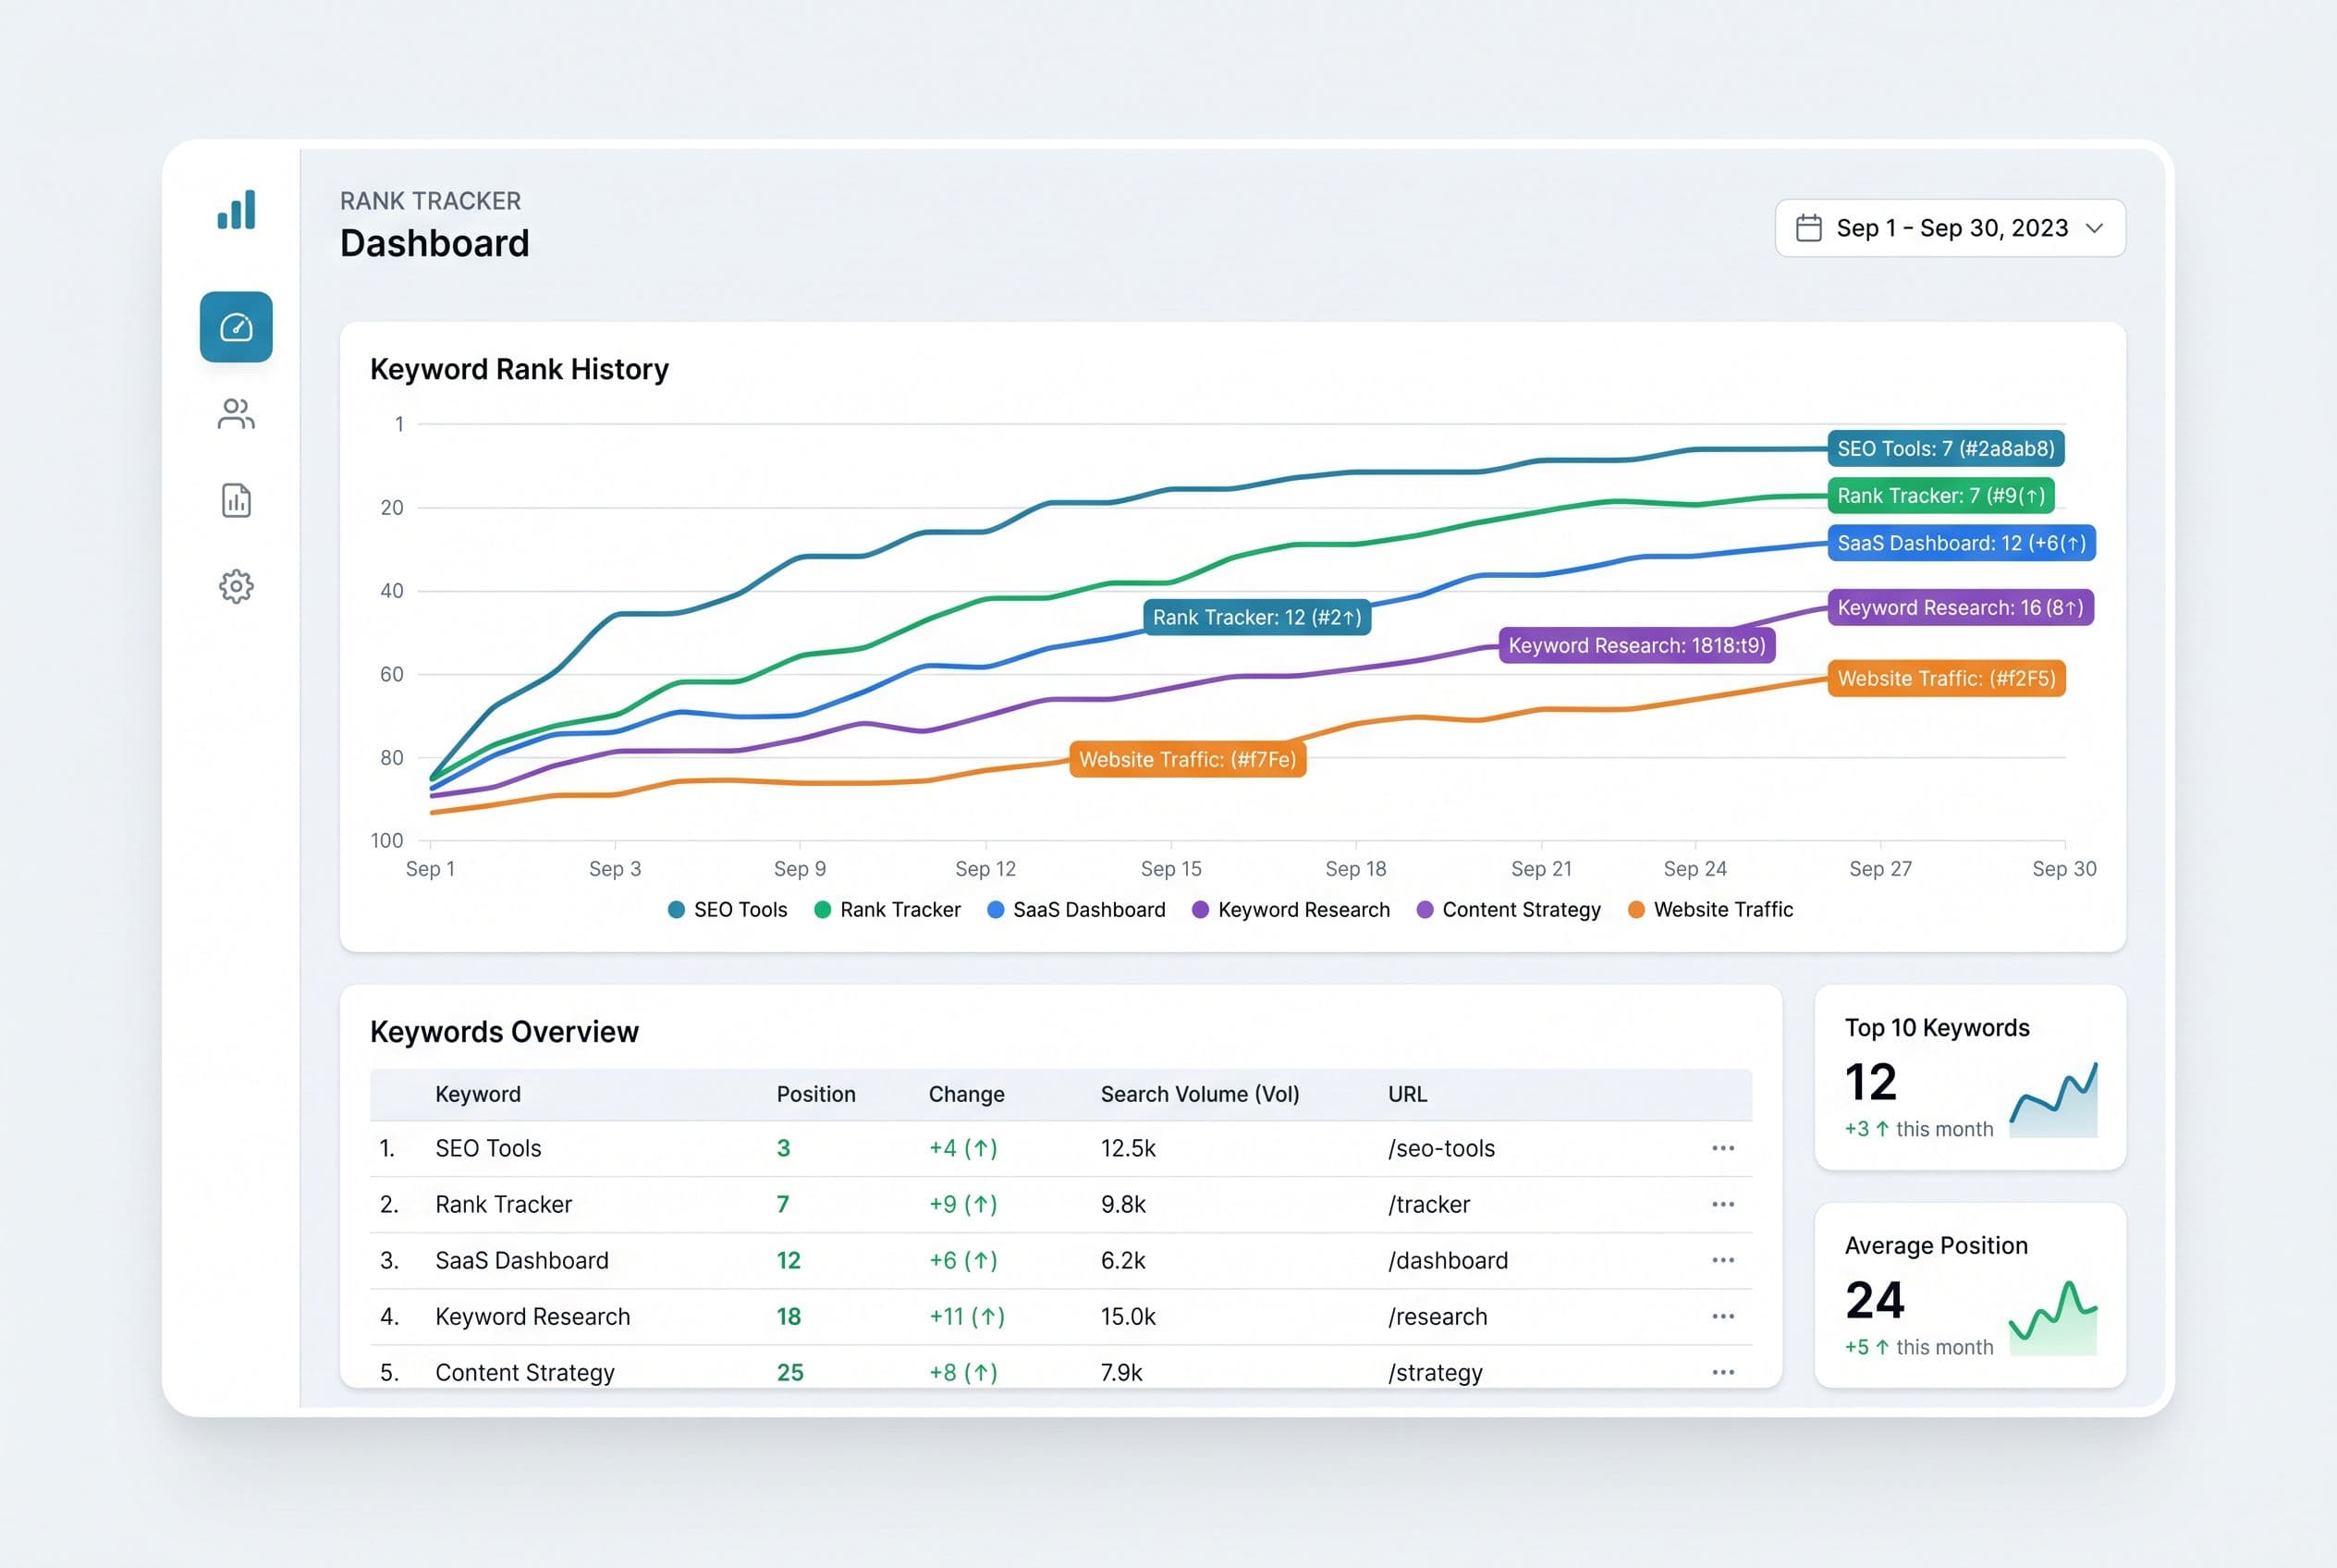
Task: Open the Sep 1 - Sep 30, 2023 selector
Action: click(1950, 228)
